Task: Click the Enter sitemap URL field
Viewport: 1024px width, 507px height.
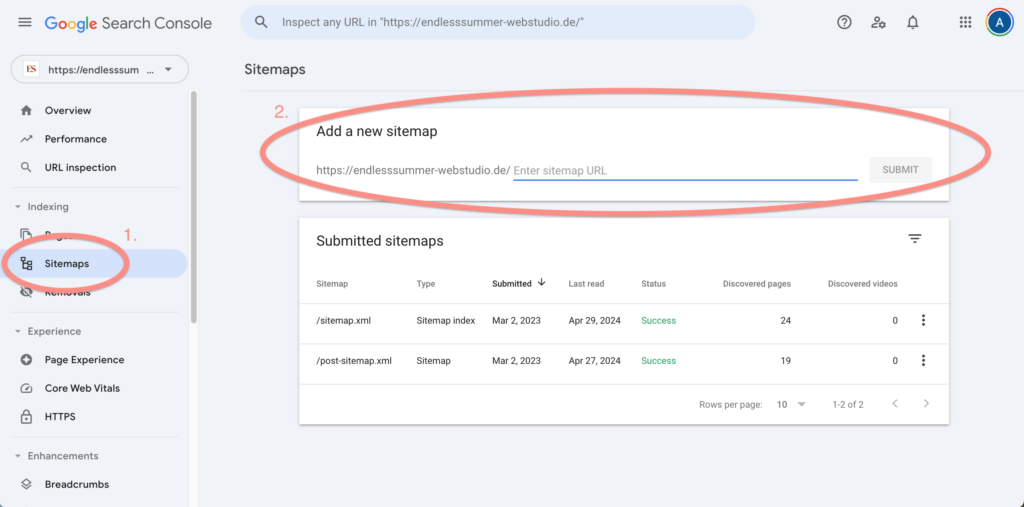Action: pos(685,170)
